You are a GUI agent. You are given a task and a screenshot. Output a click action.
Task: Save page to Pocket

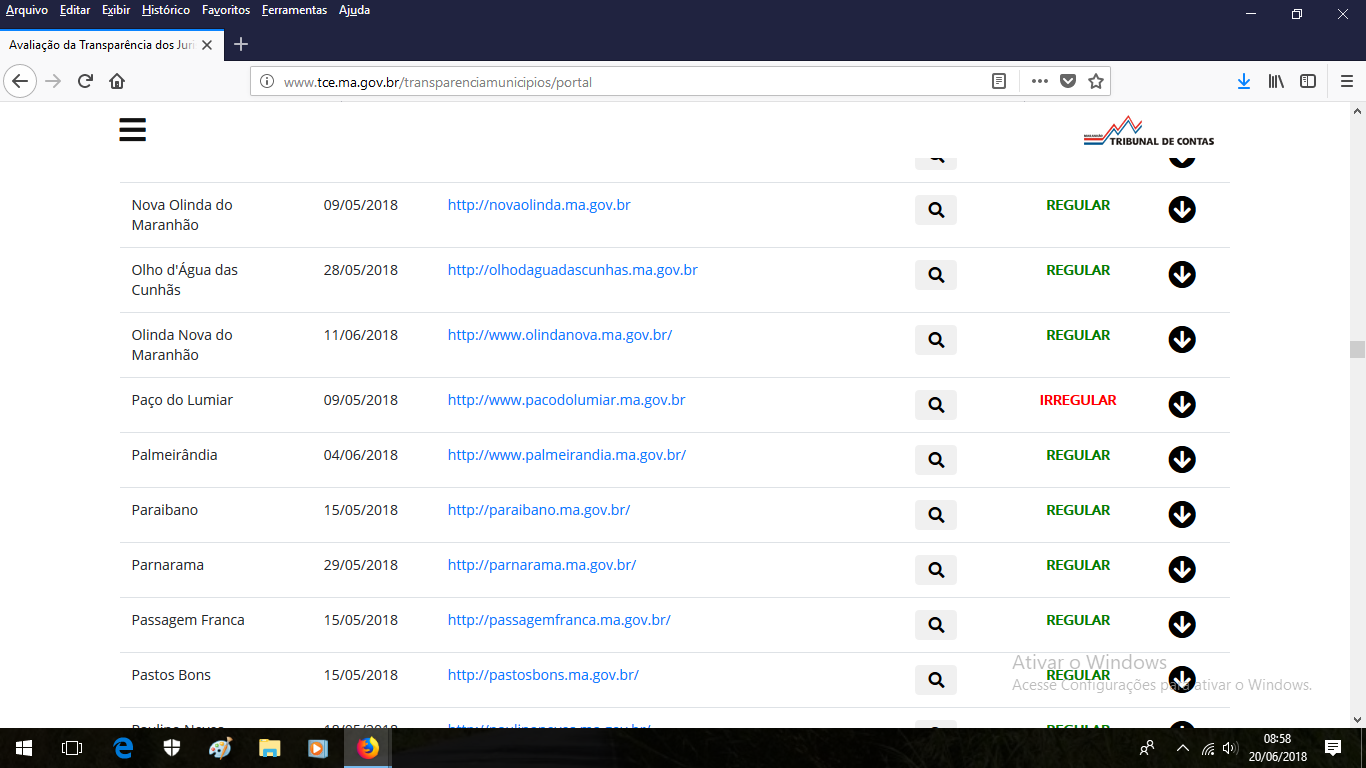pos(1068,81)
